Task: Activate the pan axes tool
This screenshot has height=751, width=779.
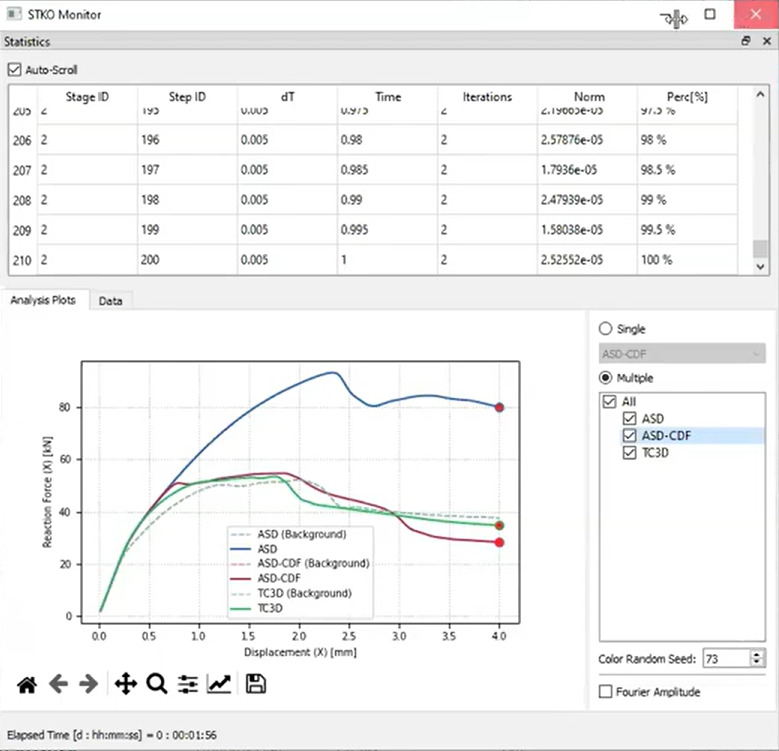Action: 126,684
